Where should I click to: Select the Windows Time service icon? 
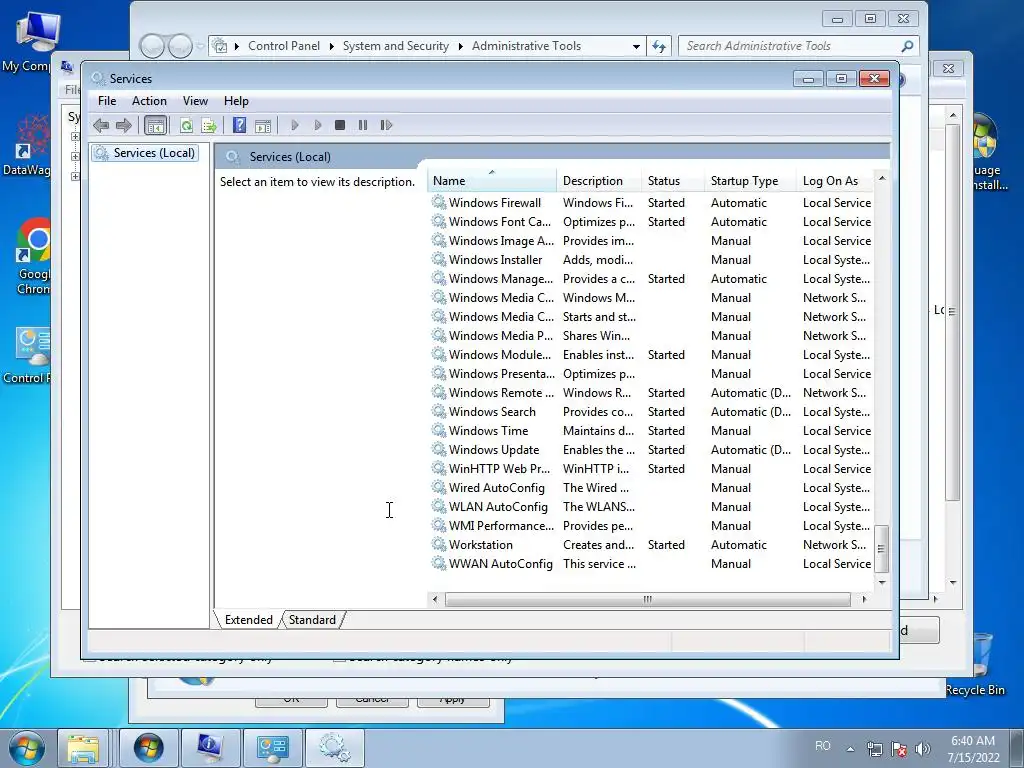click(x=439, y=430)
